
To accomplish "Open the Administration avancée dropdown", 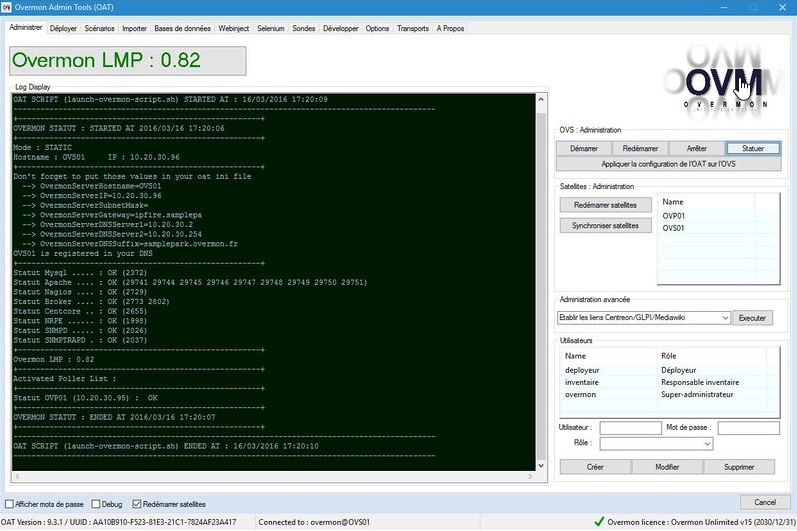I will pyautogui.click(x=724, y=318).
